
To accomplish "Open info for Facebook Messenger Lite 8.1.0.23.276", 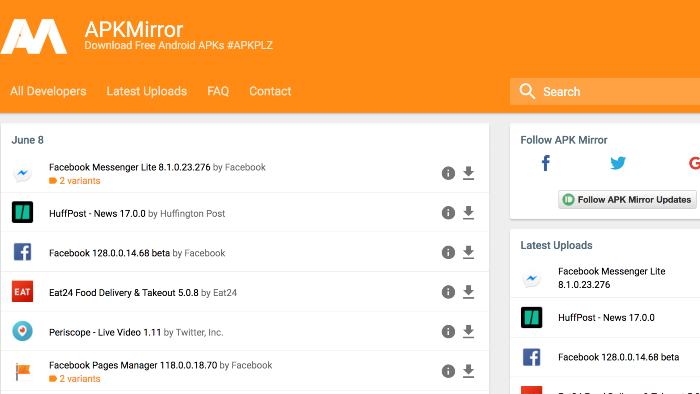I will [448, 173].
